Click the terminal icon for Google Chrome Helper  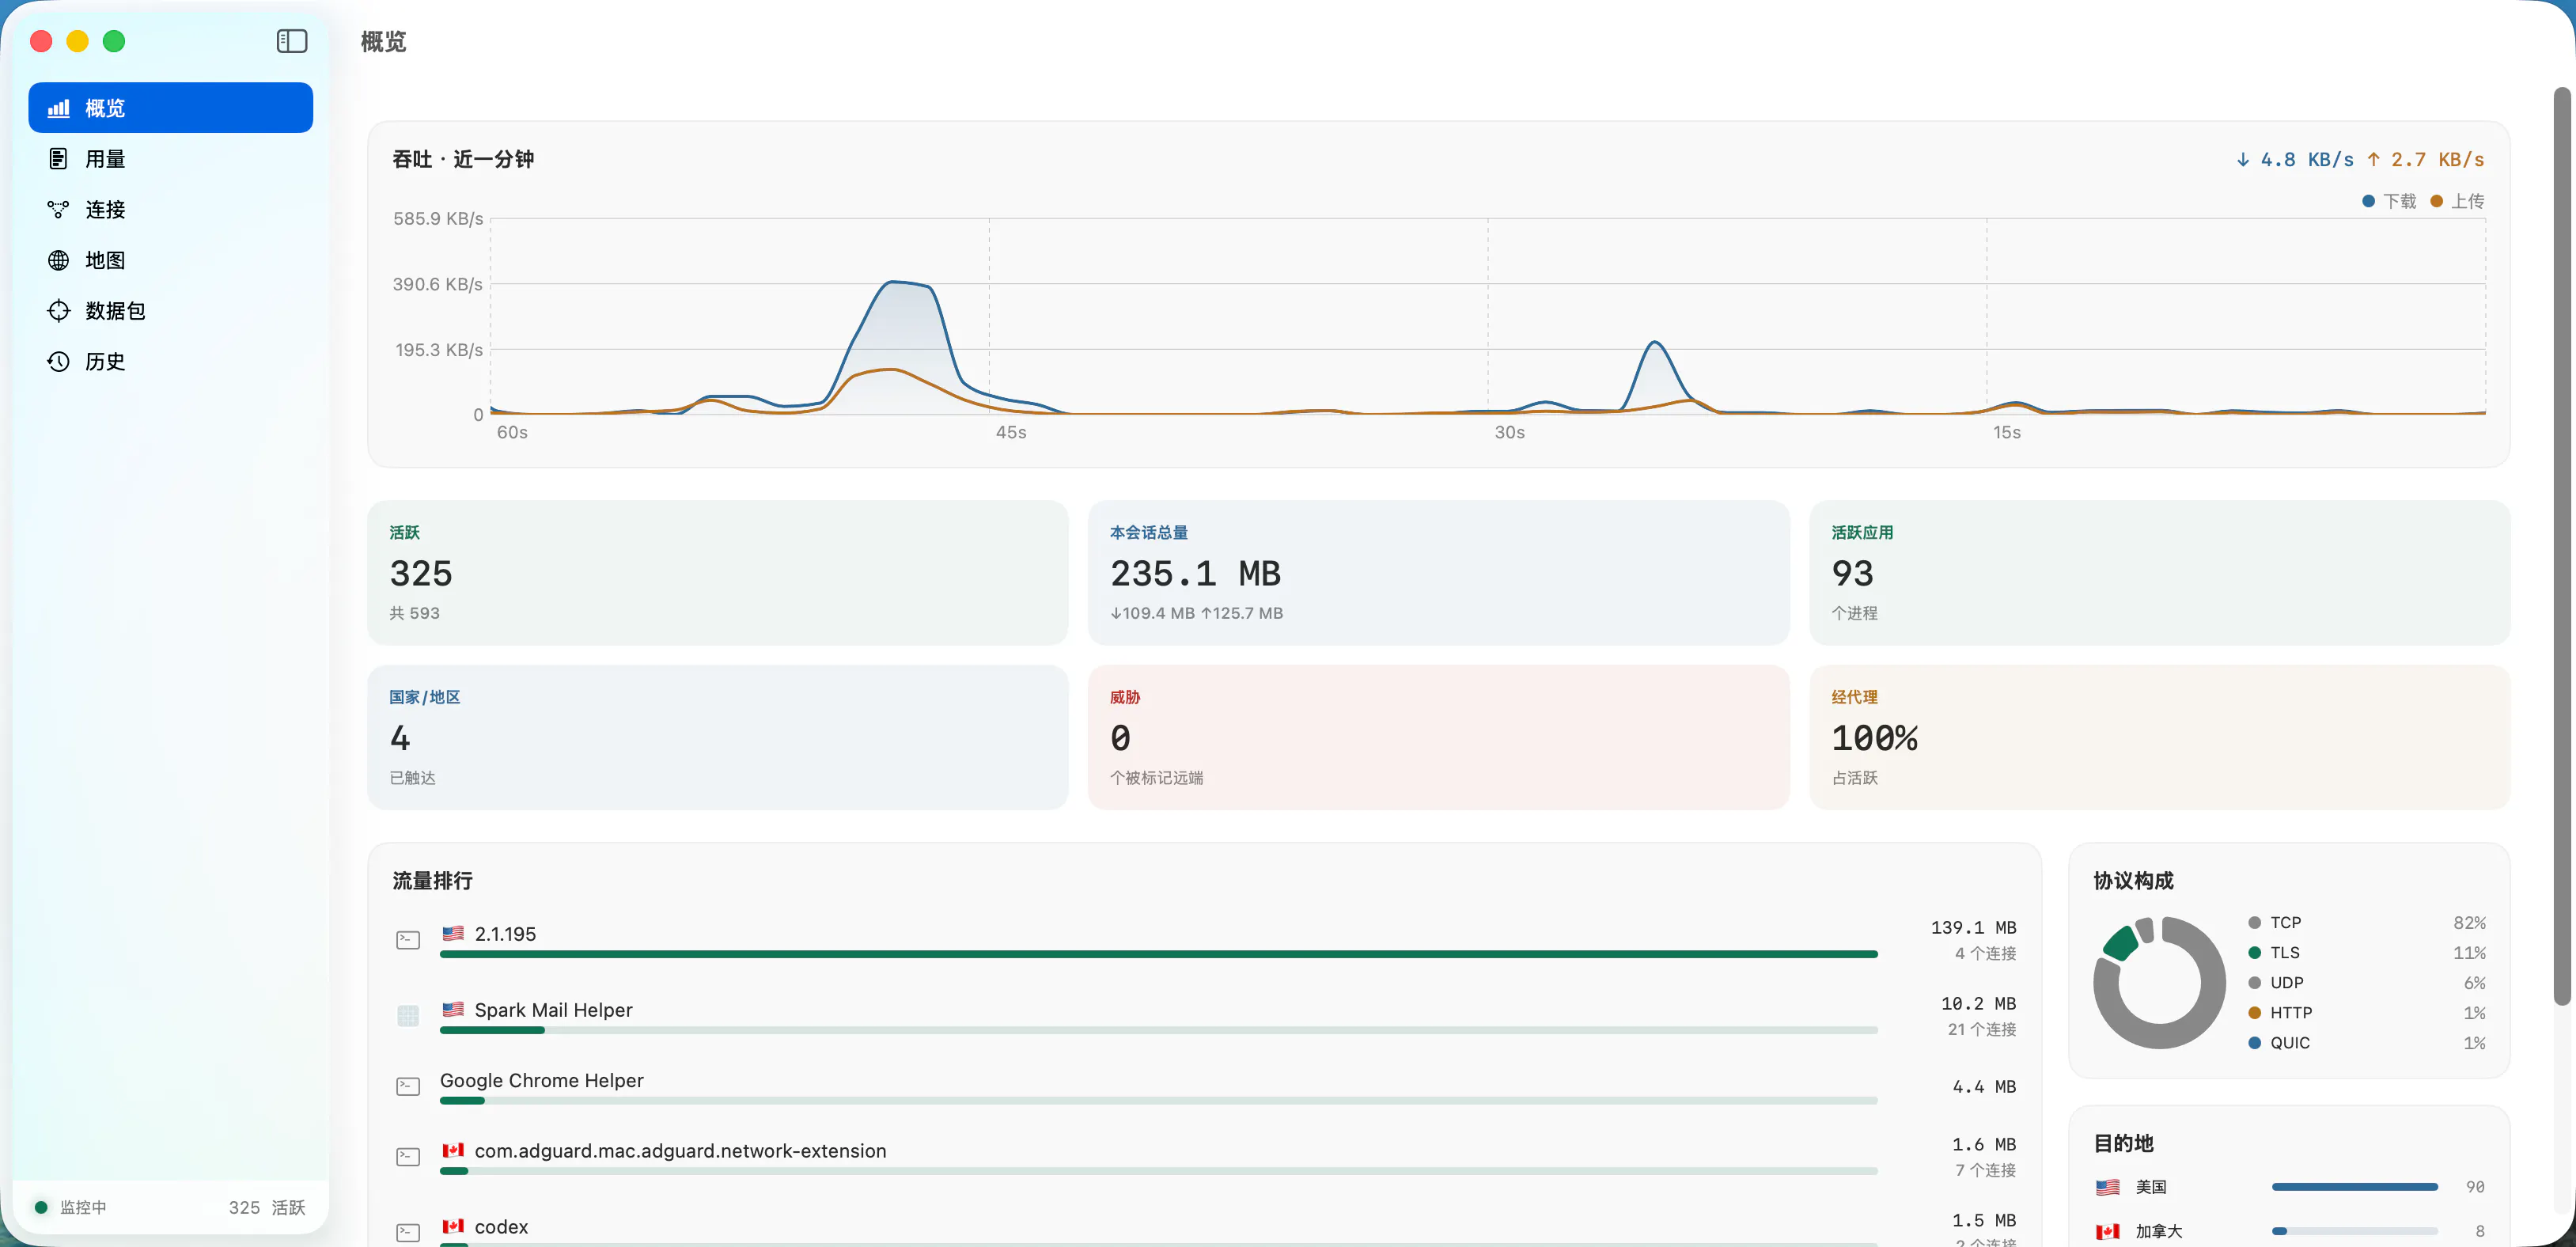(408, 1087)
